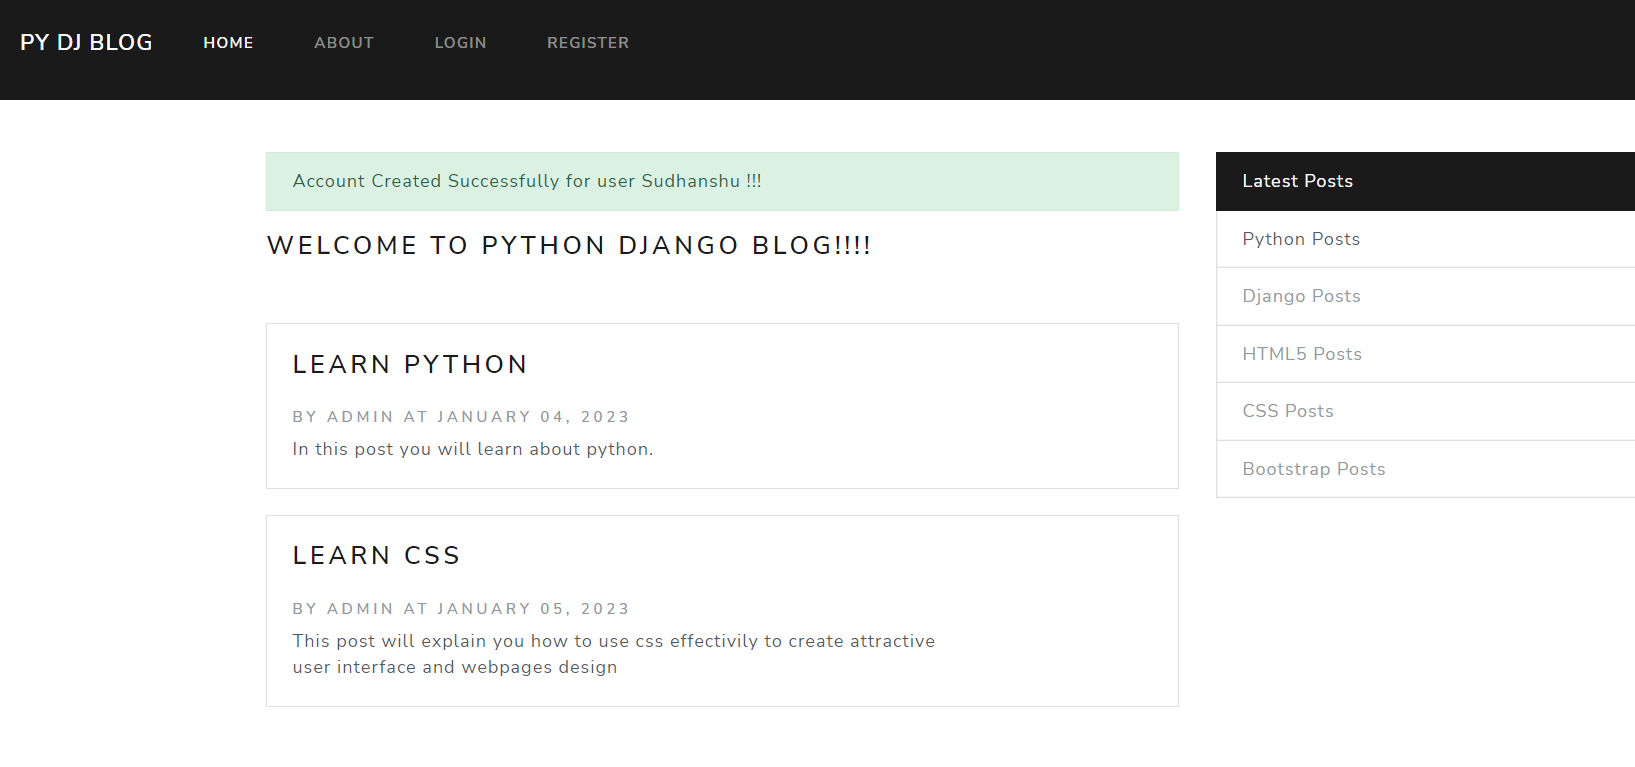The width and height of the screenshot is (1635, 767).
Task: Open Bootstrap Posts in the sidebar
Action: [1425, 469]
